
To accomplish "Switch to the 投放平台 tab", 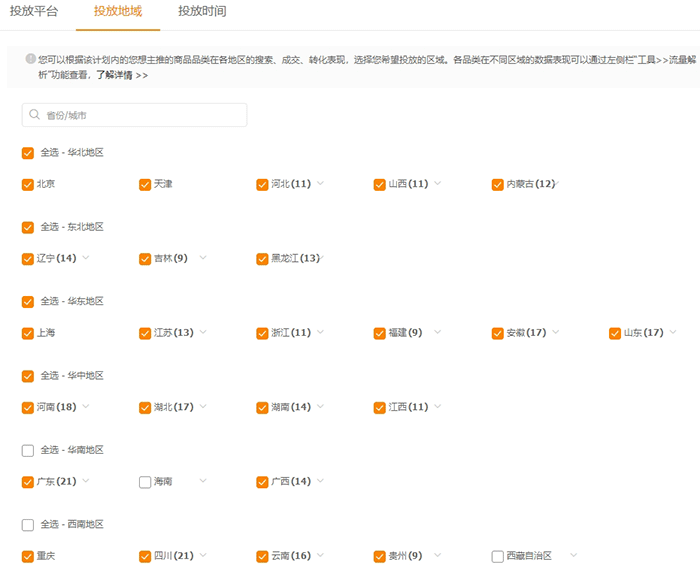I will (34, 12).
